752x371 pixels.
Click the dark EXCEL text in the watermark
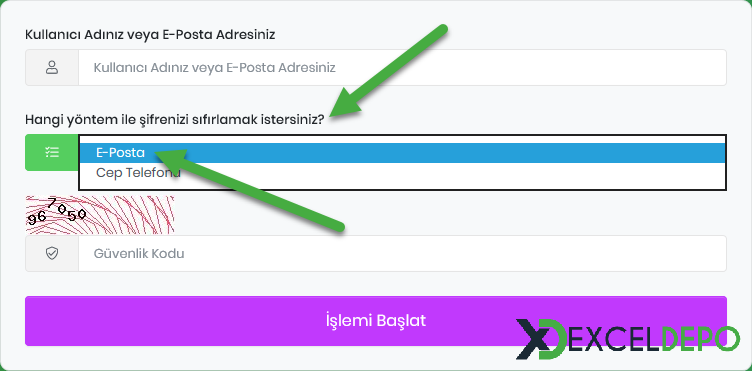point(616,338)
